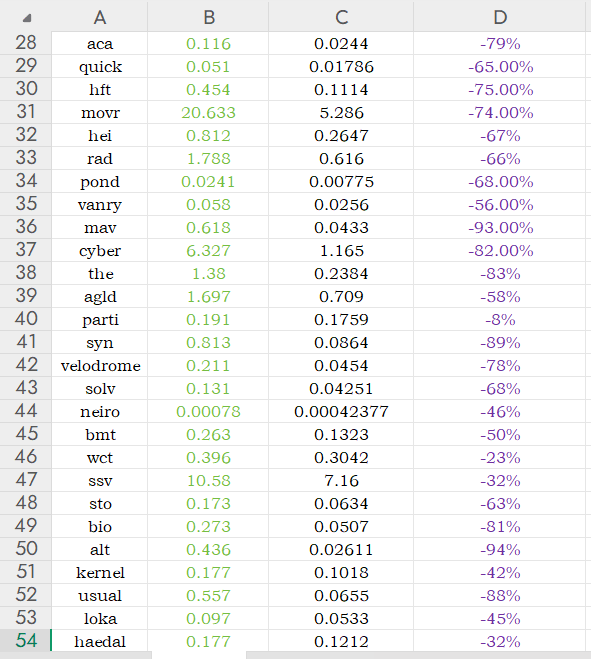Click the parti -8% change cell
Screen dimensions: 591x659
coord(500,319)
